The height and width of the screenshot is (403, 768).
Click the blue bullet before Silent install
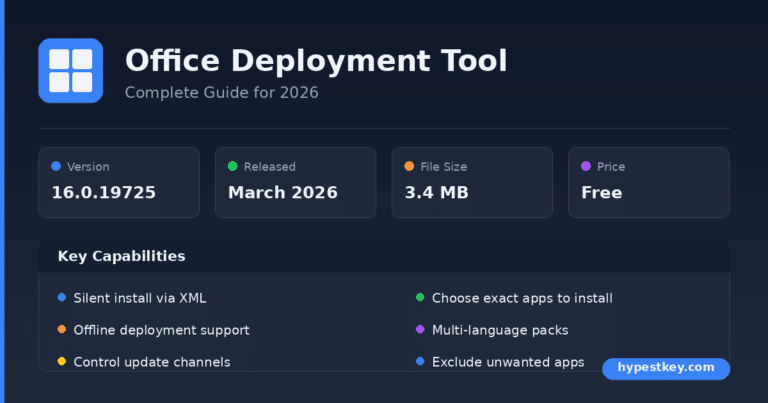click(x=62, y=297)
